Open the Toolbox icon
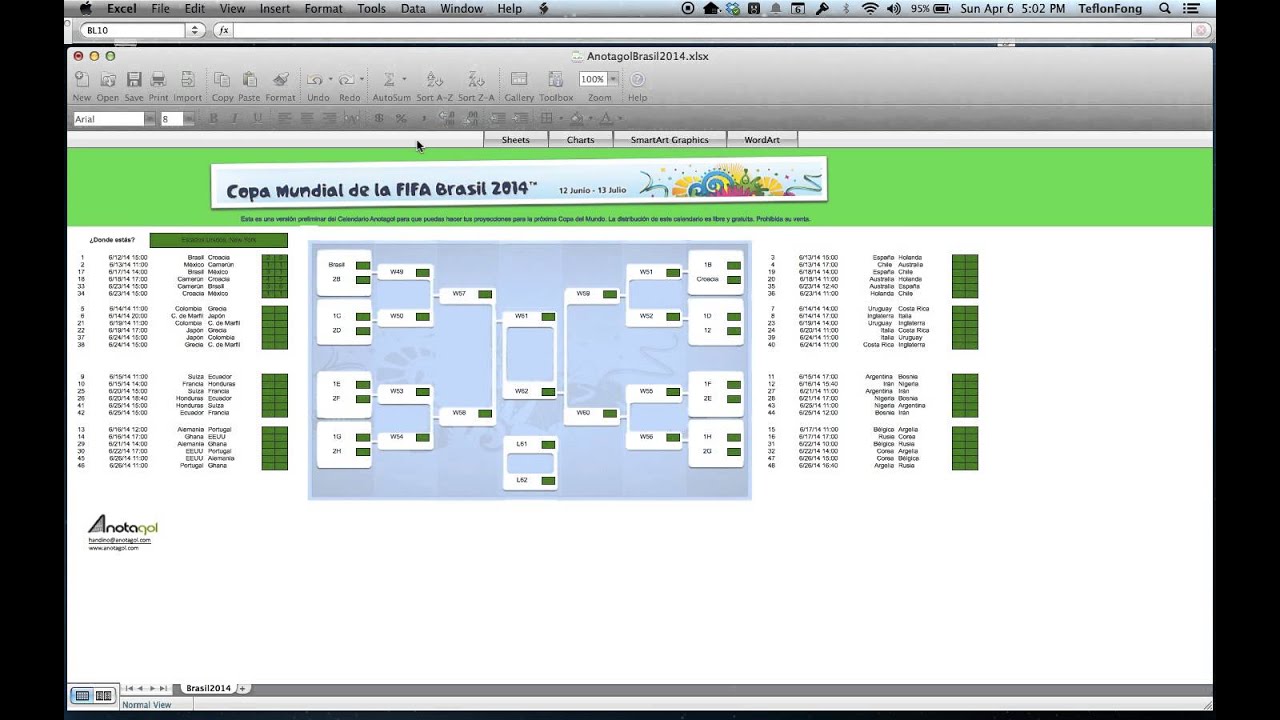 pos(556,79)
